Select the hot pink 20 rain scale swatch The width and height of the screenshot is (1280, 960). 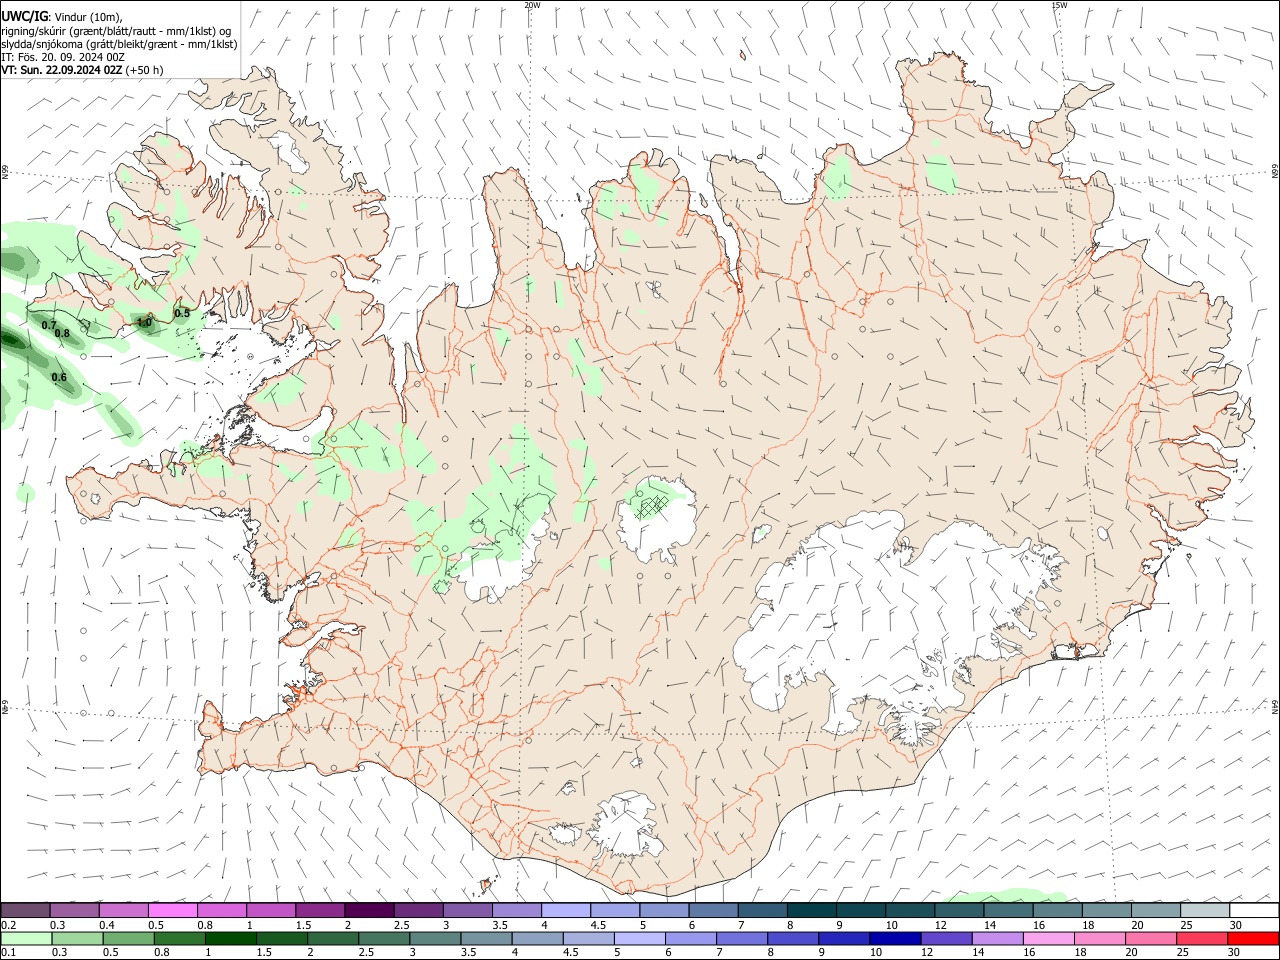point(1150,939)
